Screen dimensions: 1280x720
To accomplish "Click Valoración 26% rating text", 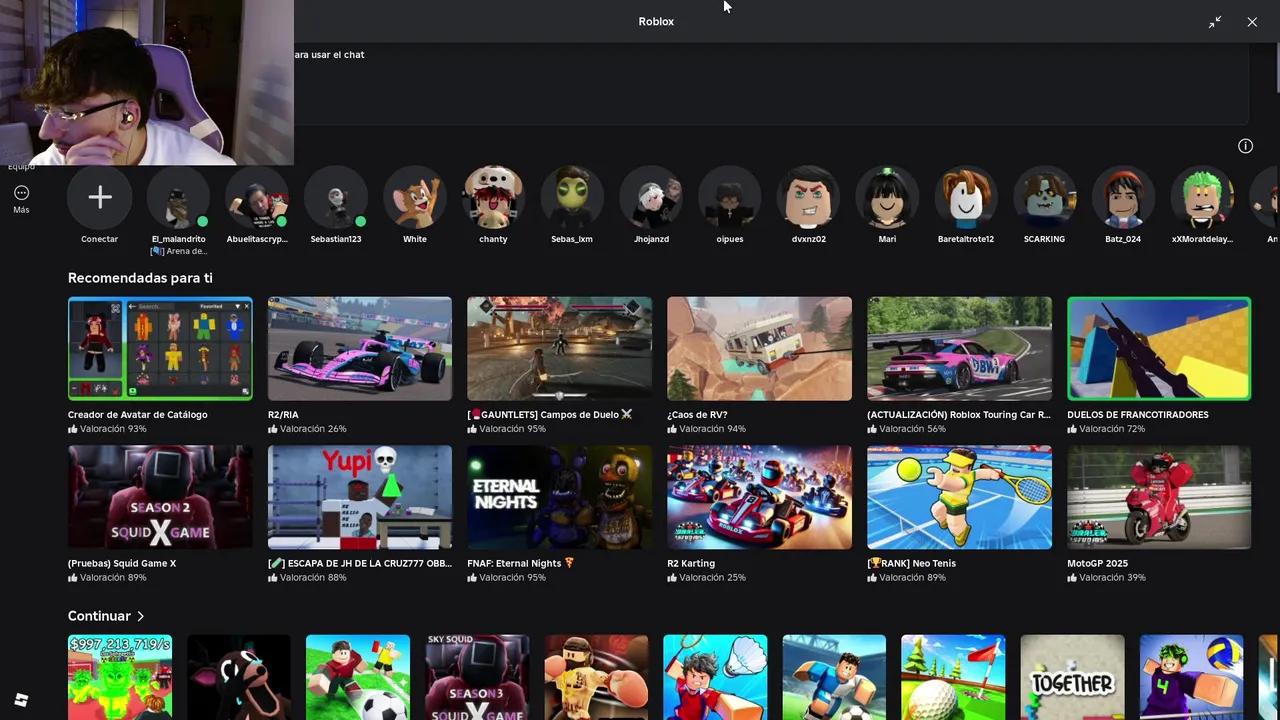I will pyautogui.click(x=313, y=429).
